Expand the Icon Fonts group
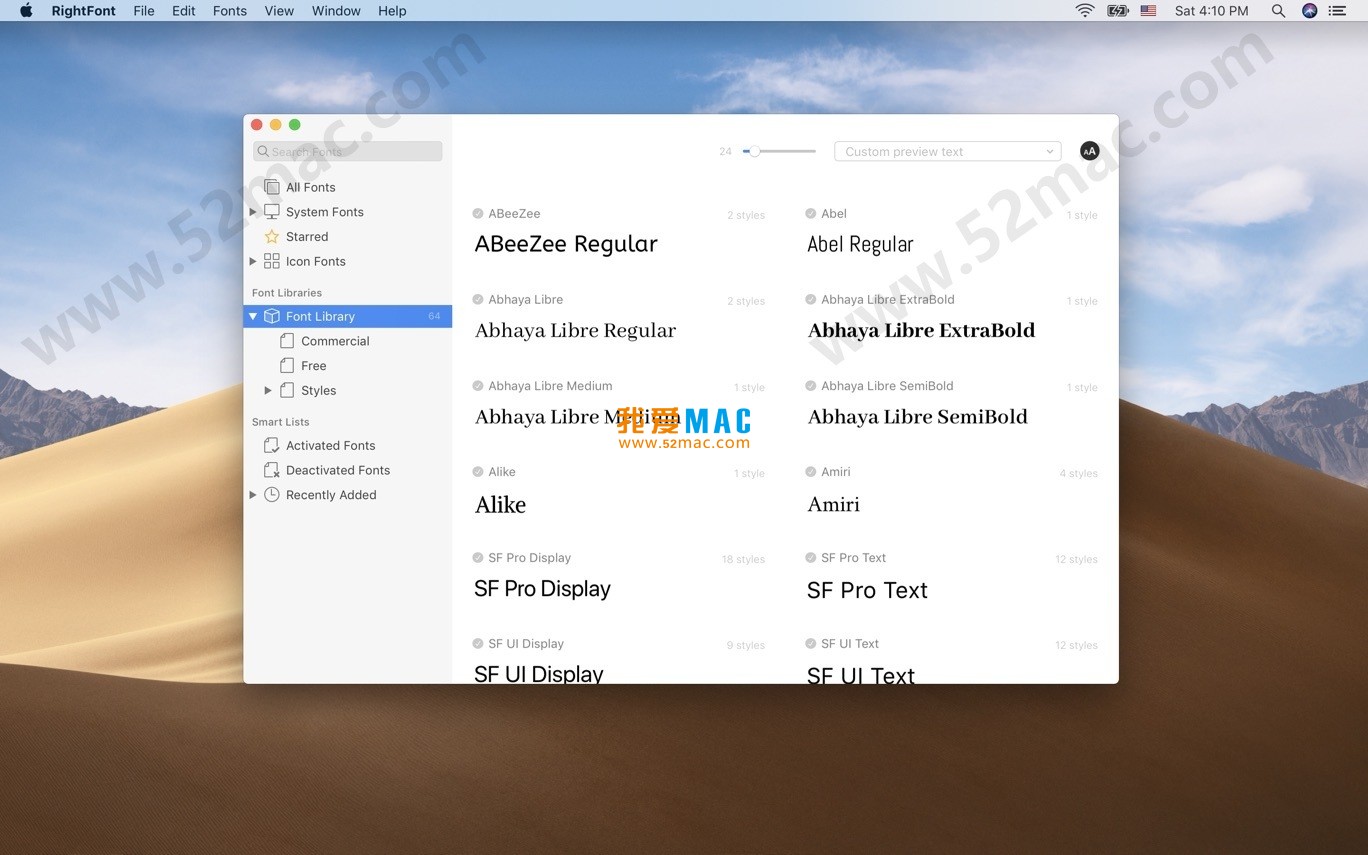This screenshot has height=855, width=1368. [x=253, y=261]
